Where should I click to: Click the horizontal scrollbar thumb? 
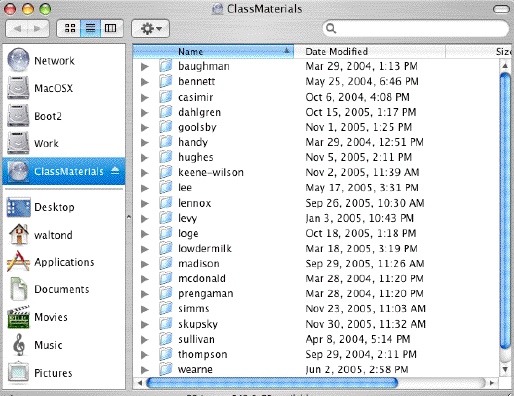coord(272,383)
